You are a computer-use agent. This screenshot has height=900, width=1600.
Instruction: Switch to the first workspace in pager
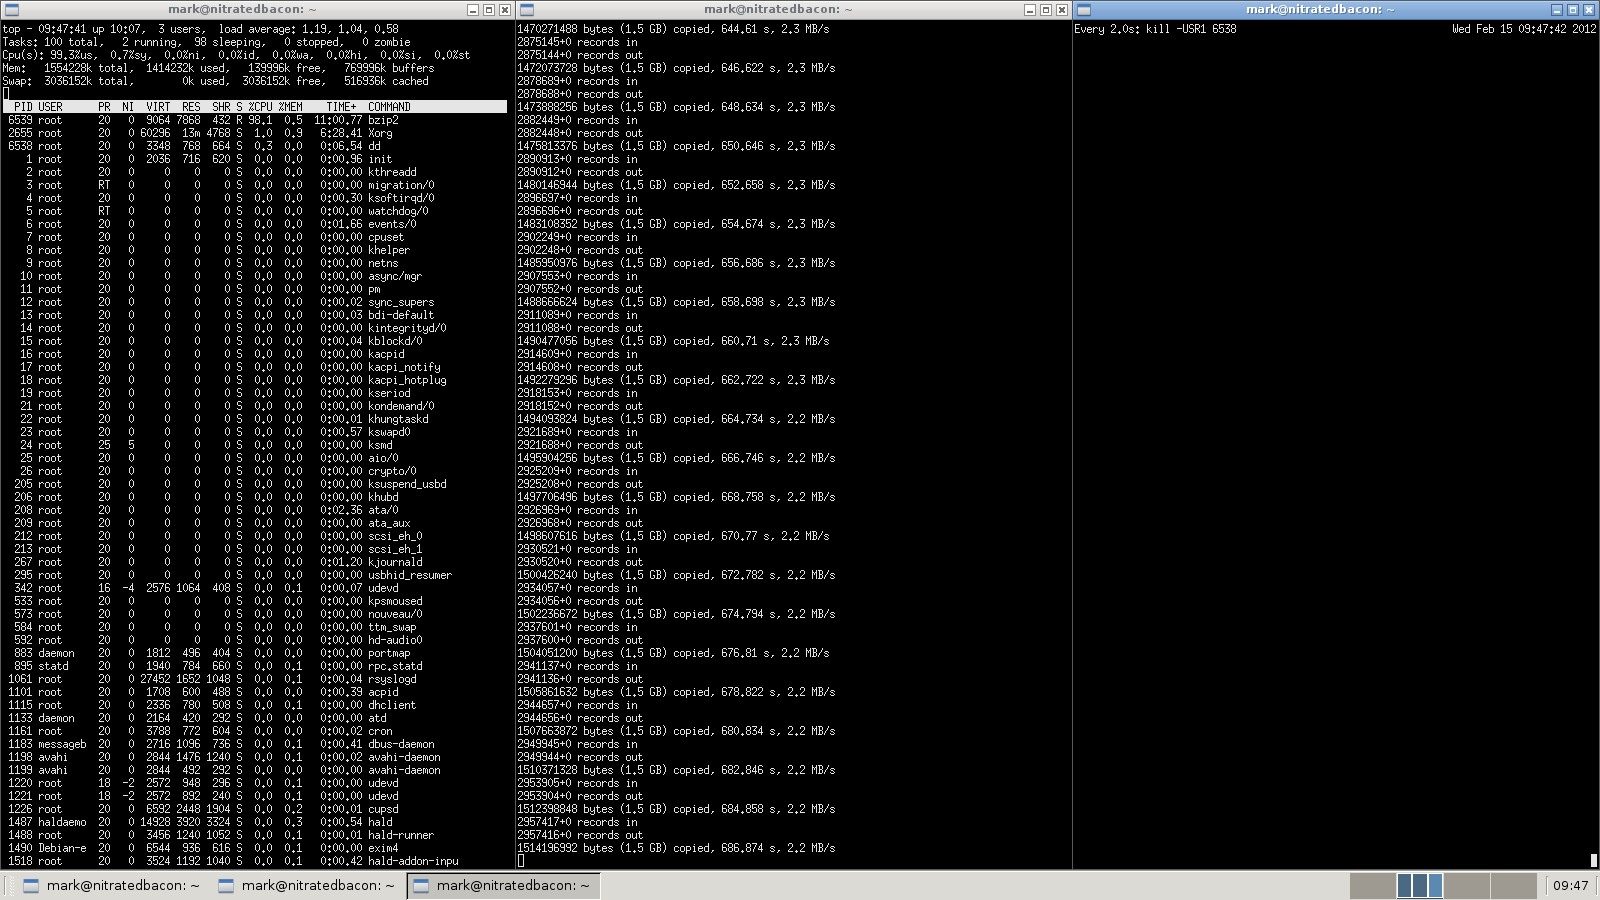coord(1372,885)
